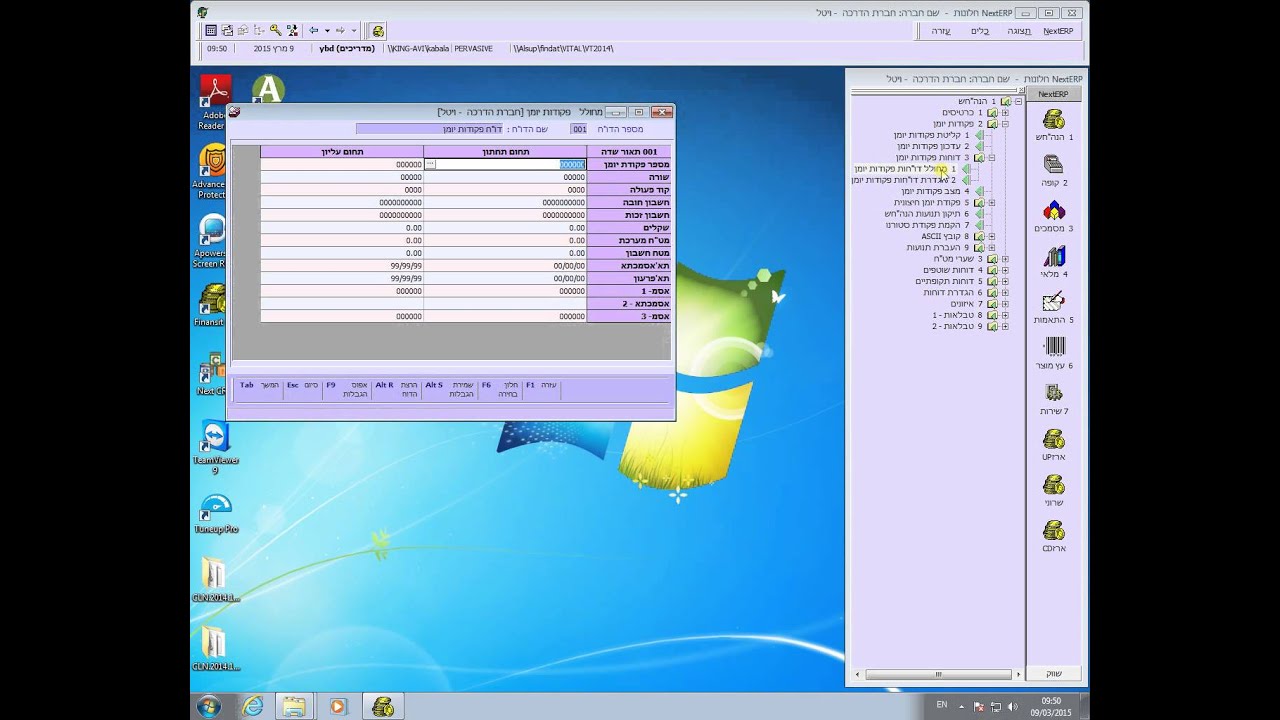
Task: Open the מלאי inventory module
Action: 1055,261
